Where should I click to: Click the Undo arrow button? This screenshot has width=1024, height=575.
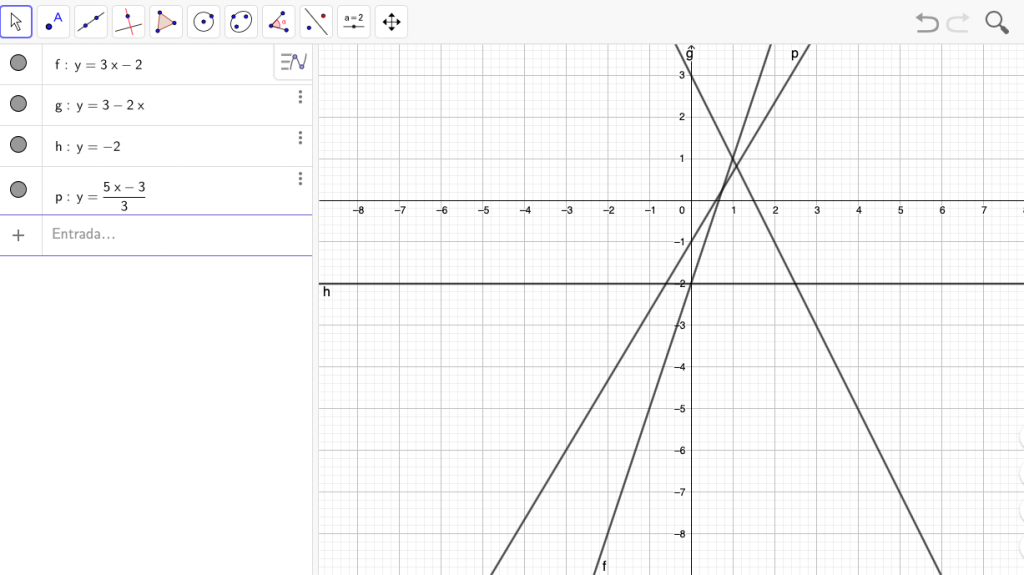click(927, 22)
